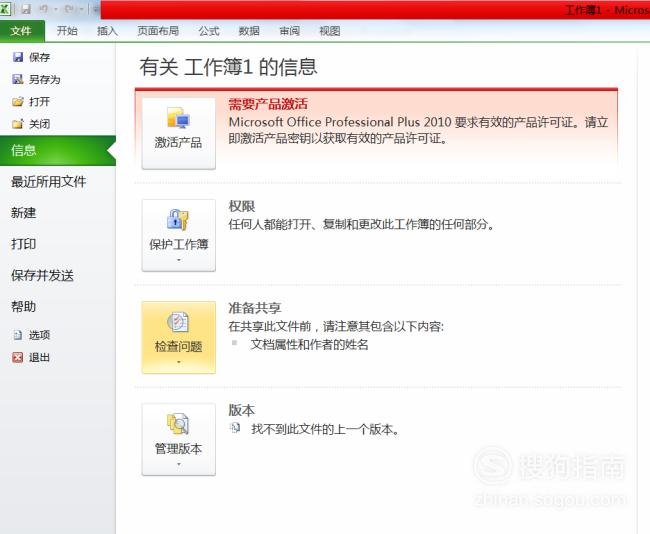Click the 版本 section heading
Screen dimensions: 650x534
242,410
